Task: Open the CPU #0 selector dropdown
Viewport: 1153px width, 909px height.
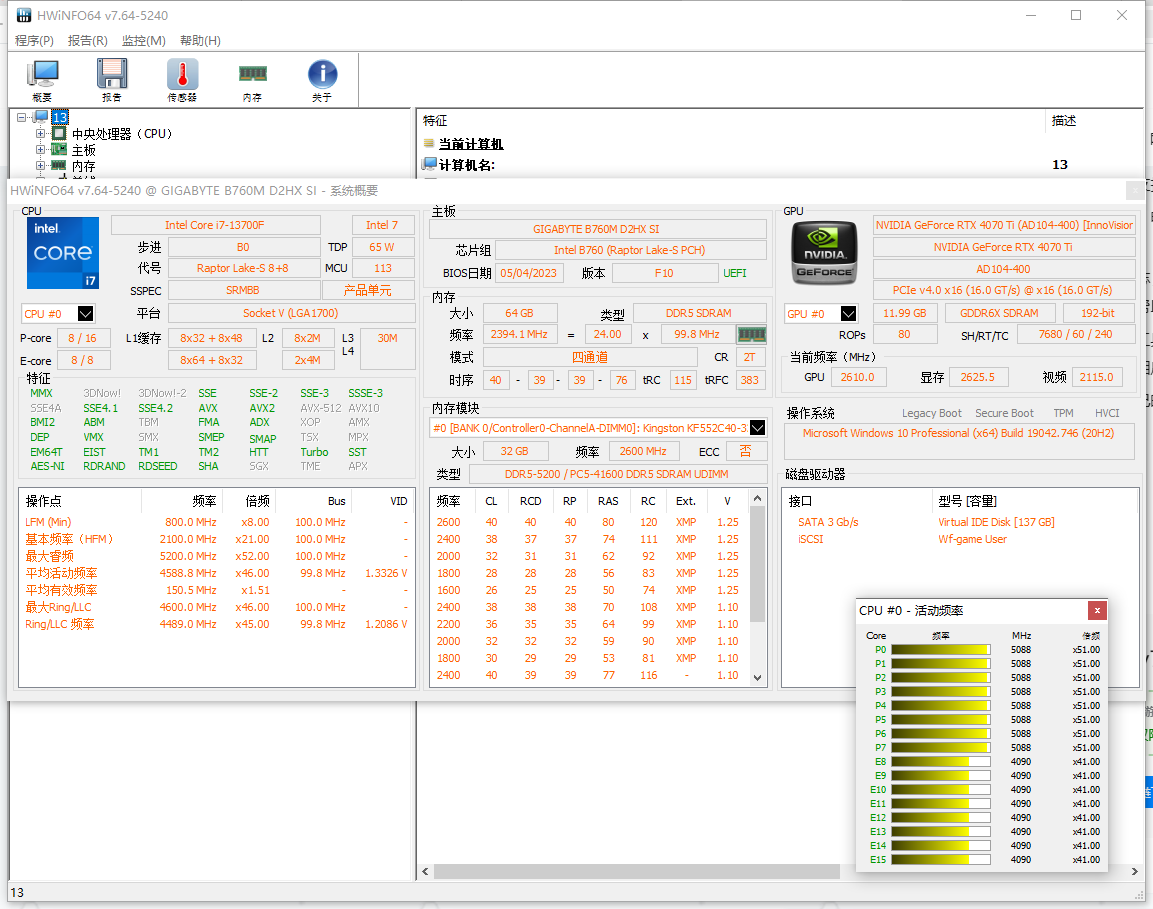Action: (85, 314)
